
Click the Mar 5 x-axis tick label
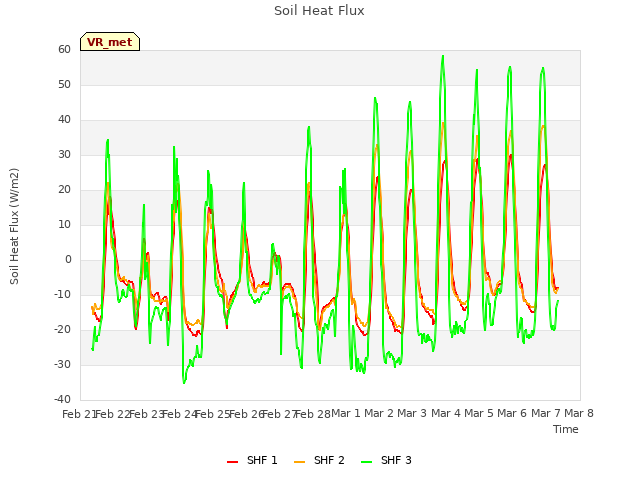479,413
